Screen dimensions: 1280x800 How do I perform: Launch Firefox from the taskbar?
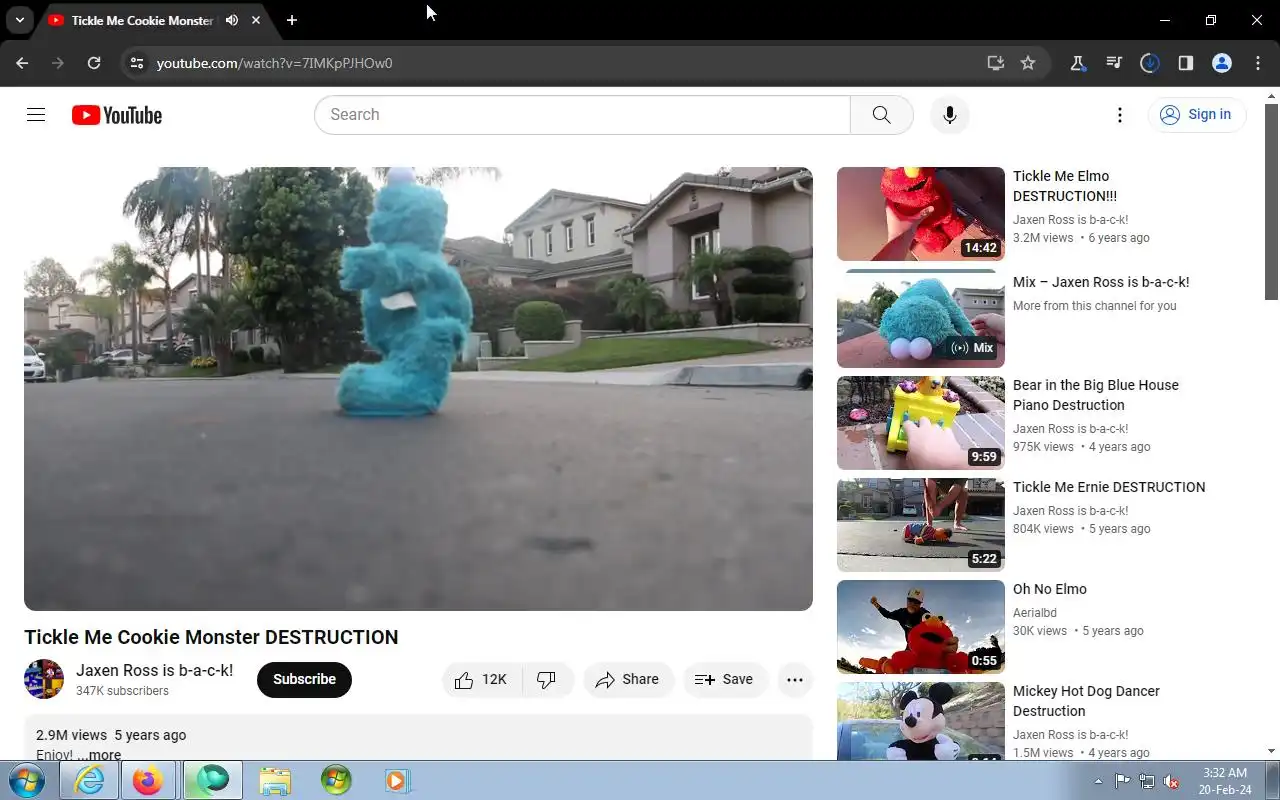click(x=148, y=780)
